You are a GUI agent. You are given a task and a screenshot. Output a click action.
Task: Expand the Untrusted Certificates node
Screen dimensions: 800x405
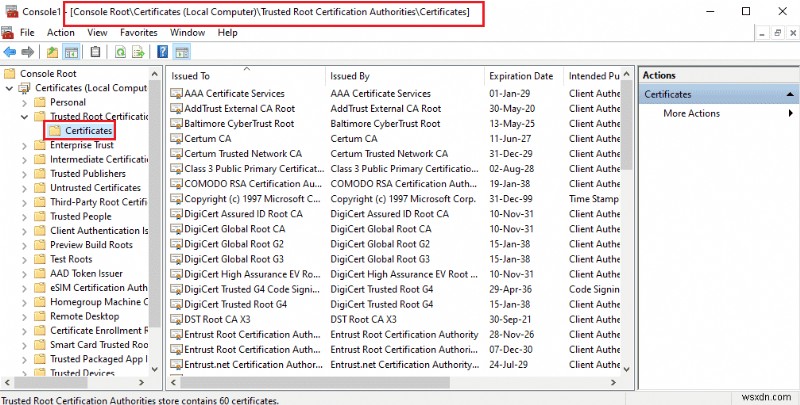coord(24,188)
